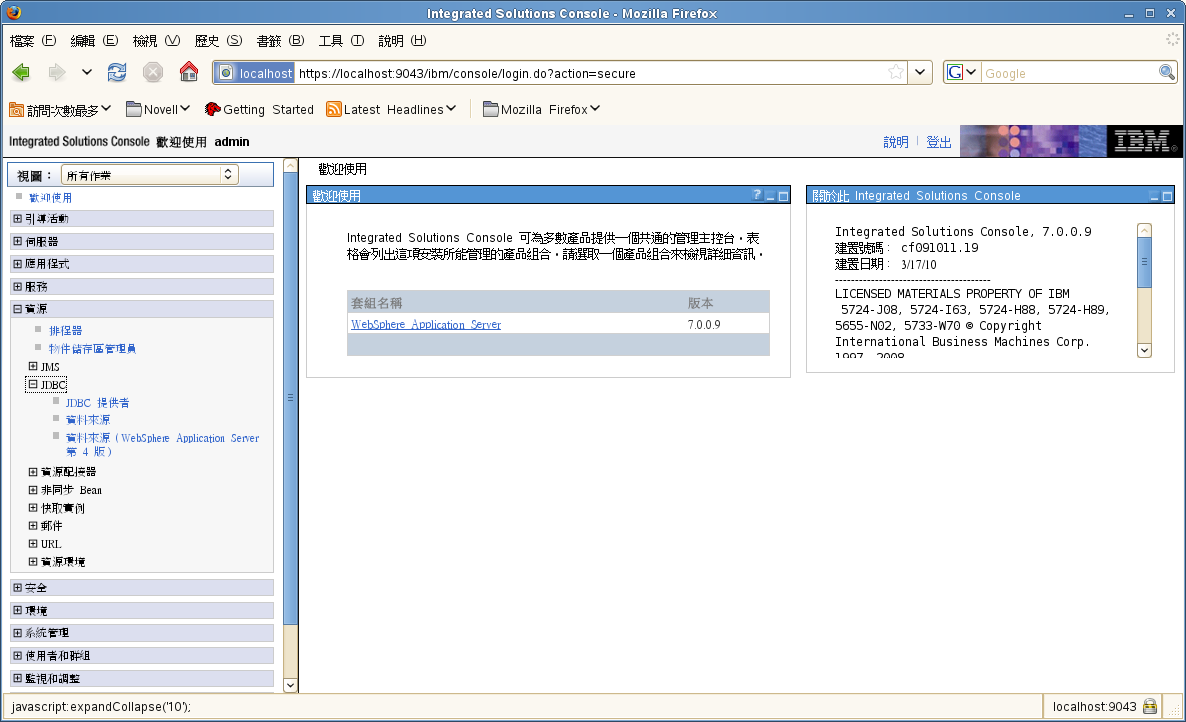
Task: Open the 書籤 (B) menu
Action: point(280,41)
